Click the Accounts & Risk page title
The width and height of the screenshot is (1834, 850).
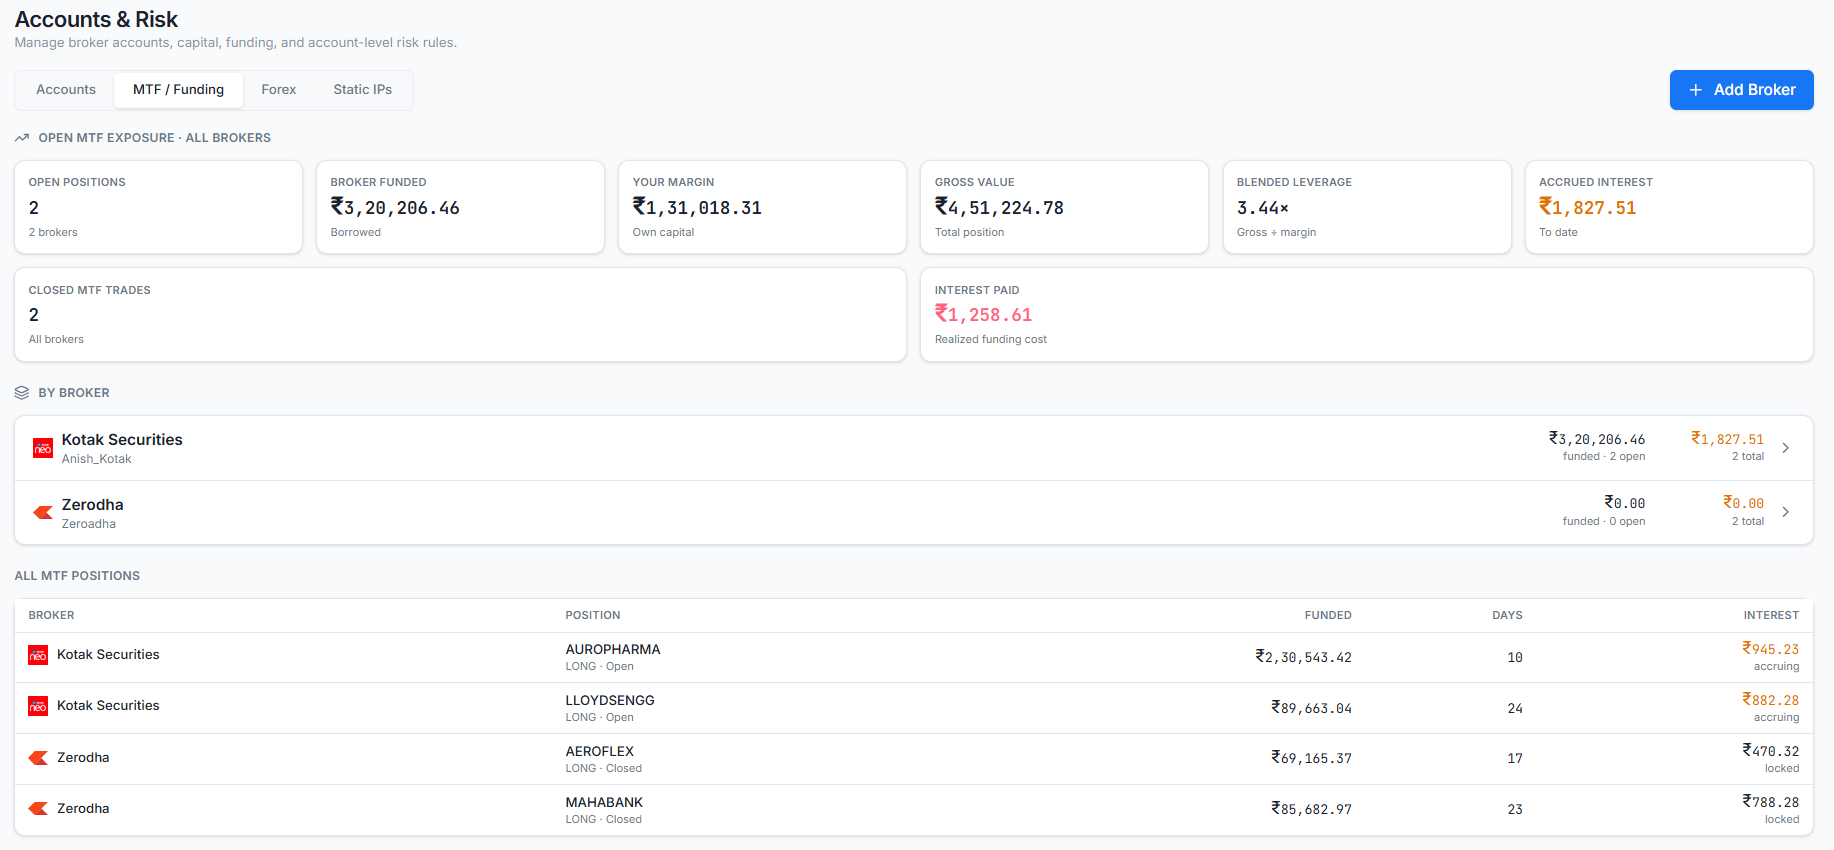96,20
